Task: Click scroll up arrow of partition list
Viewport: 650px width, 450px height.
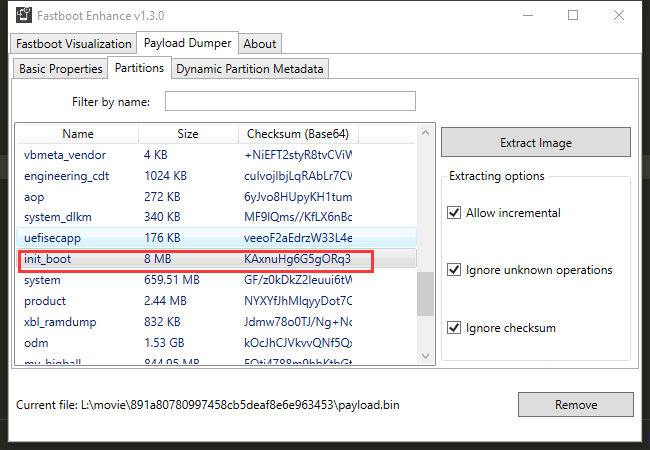Action: [x=425, y=133]
